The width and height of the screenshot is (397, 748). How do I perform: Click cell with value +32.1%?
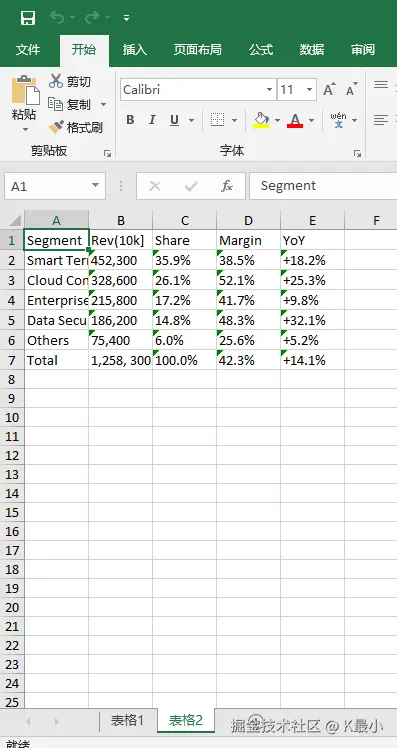[x=313, y=321]
